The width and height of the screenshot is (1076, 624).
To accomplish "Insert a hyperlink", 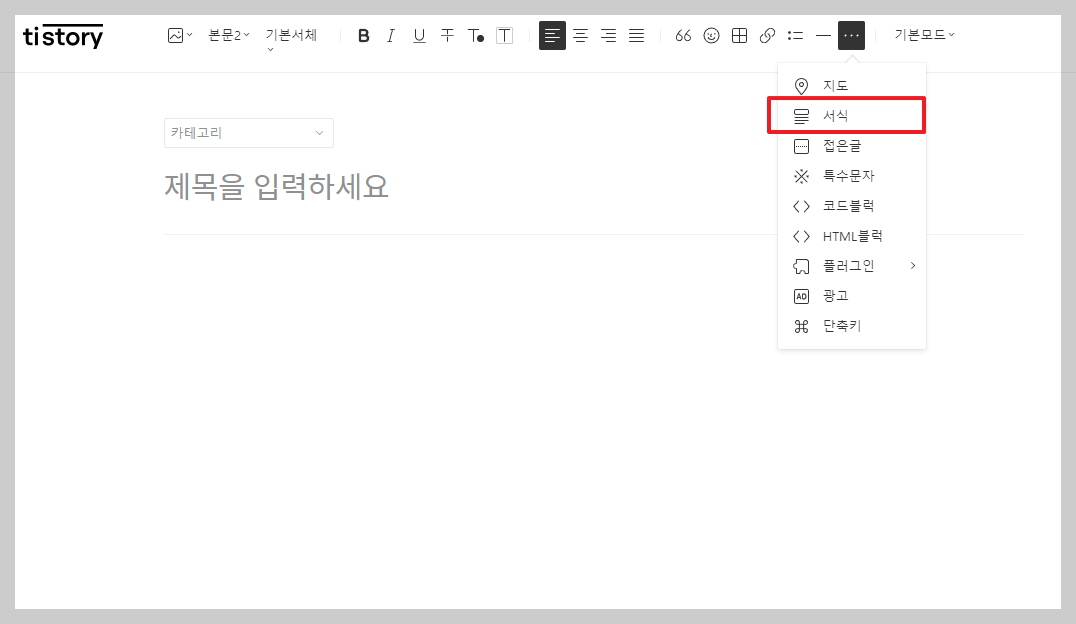I will coord(767,35).
